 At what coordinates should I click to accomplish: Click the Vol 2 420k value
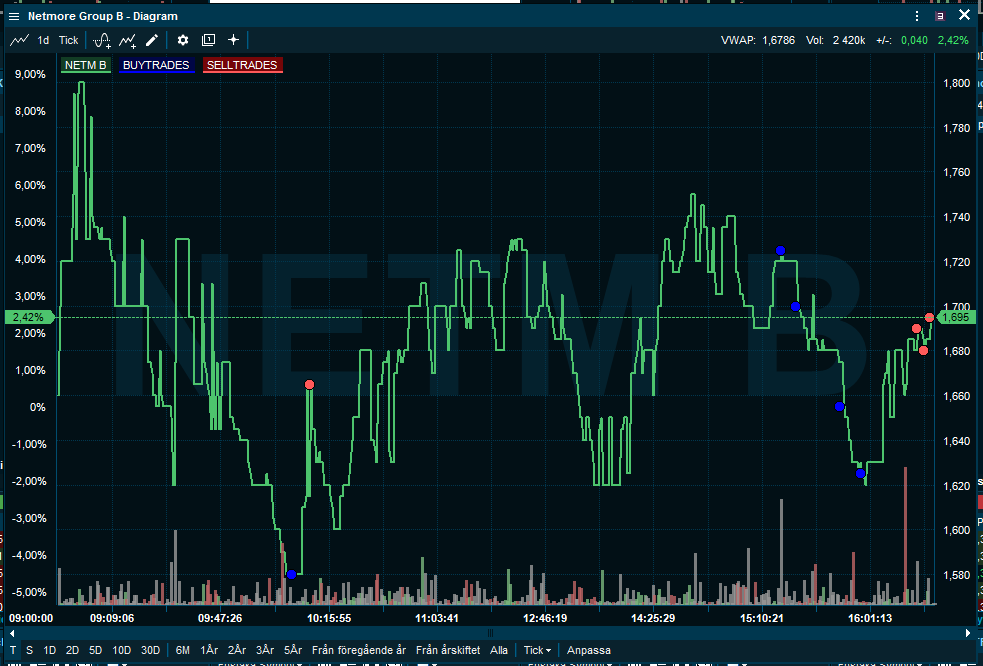point(849,40)
